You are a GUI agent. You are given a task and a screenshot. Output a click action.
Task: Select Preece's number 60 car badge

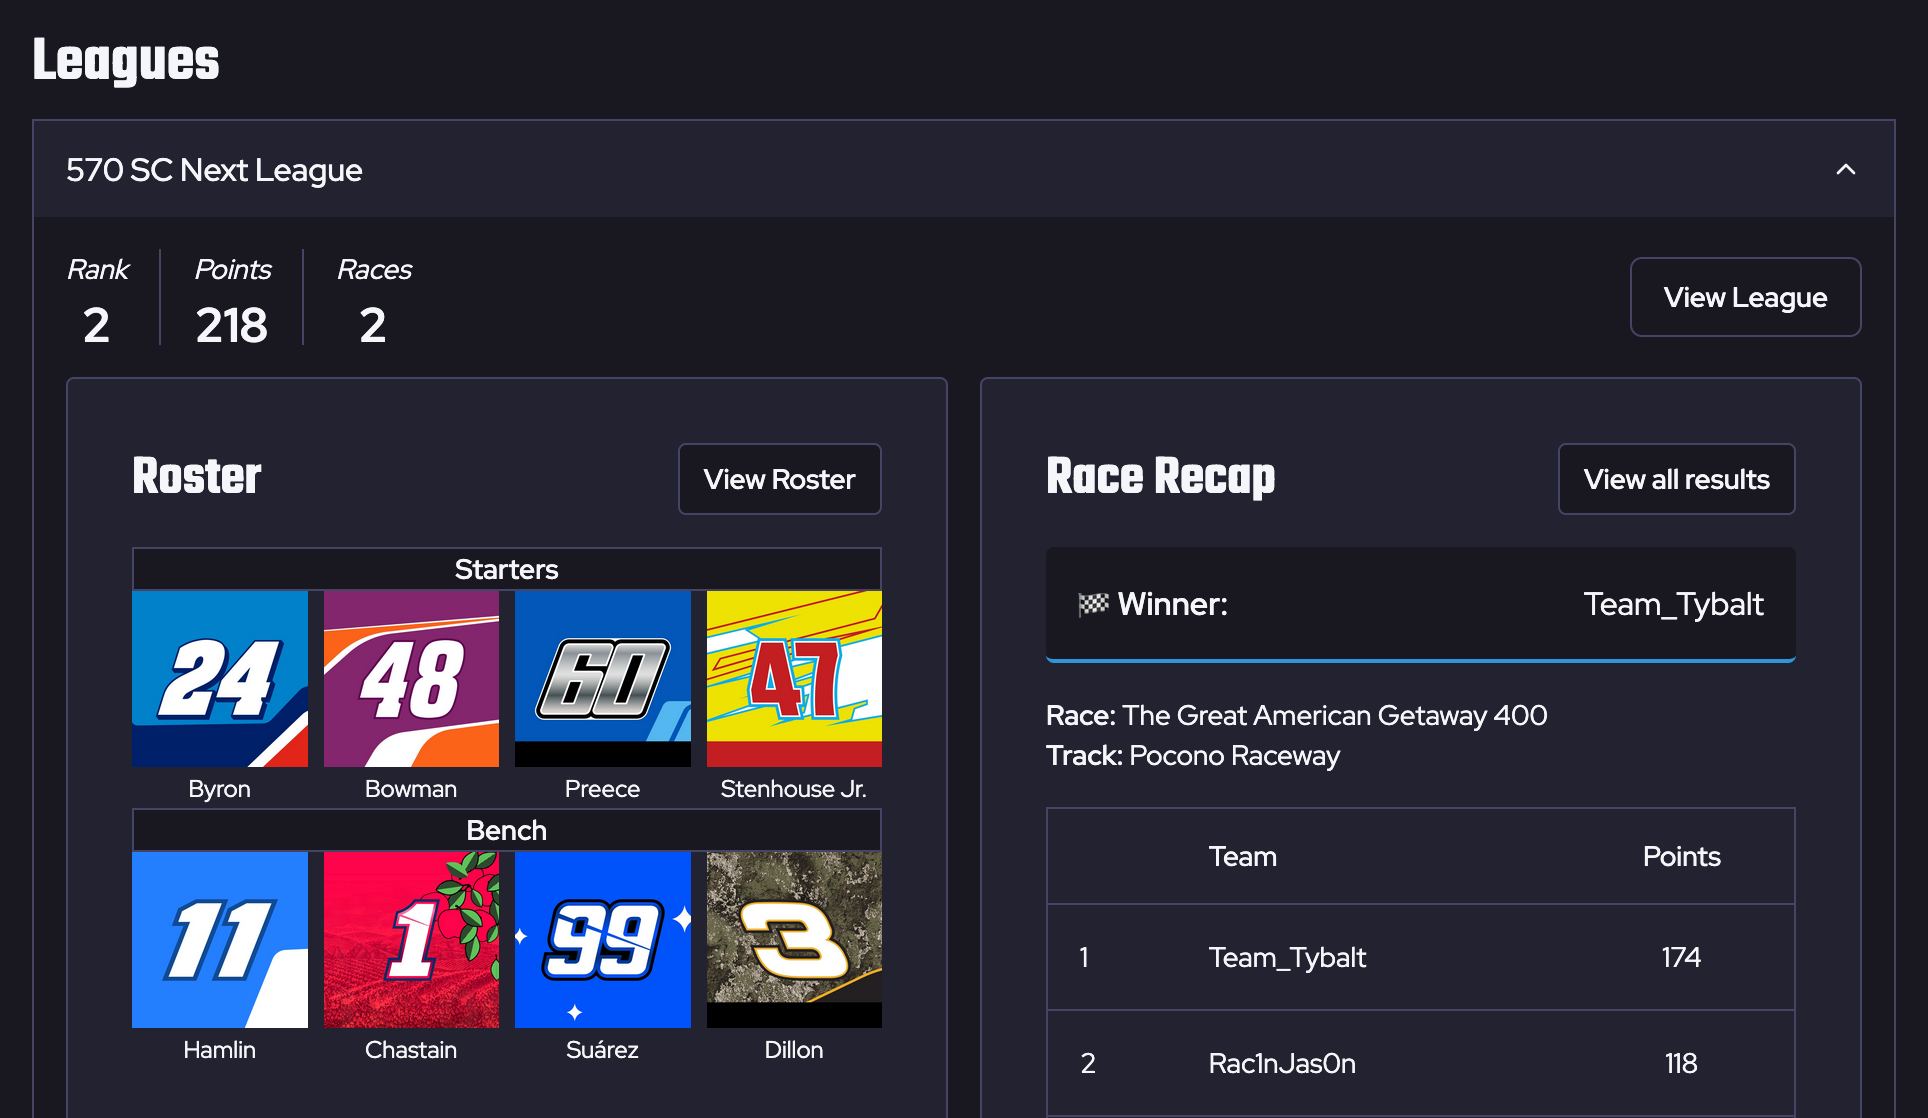(603, 679)
